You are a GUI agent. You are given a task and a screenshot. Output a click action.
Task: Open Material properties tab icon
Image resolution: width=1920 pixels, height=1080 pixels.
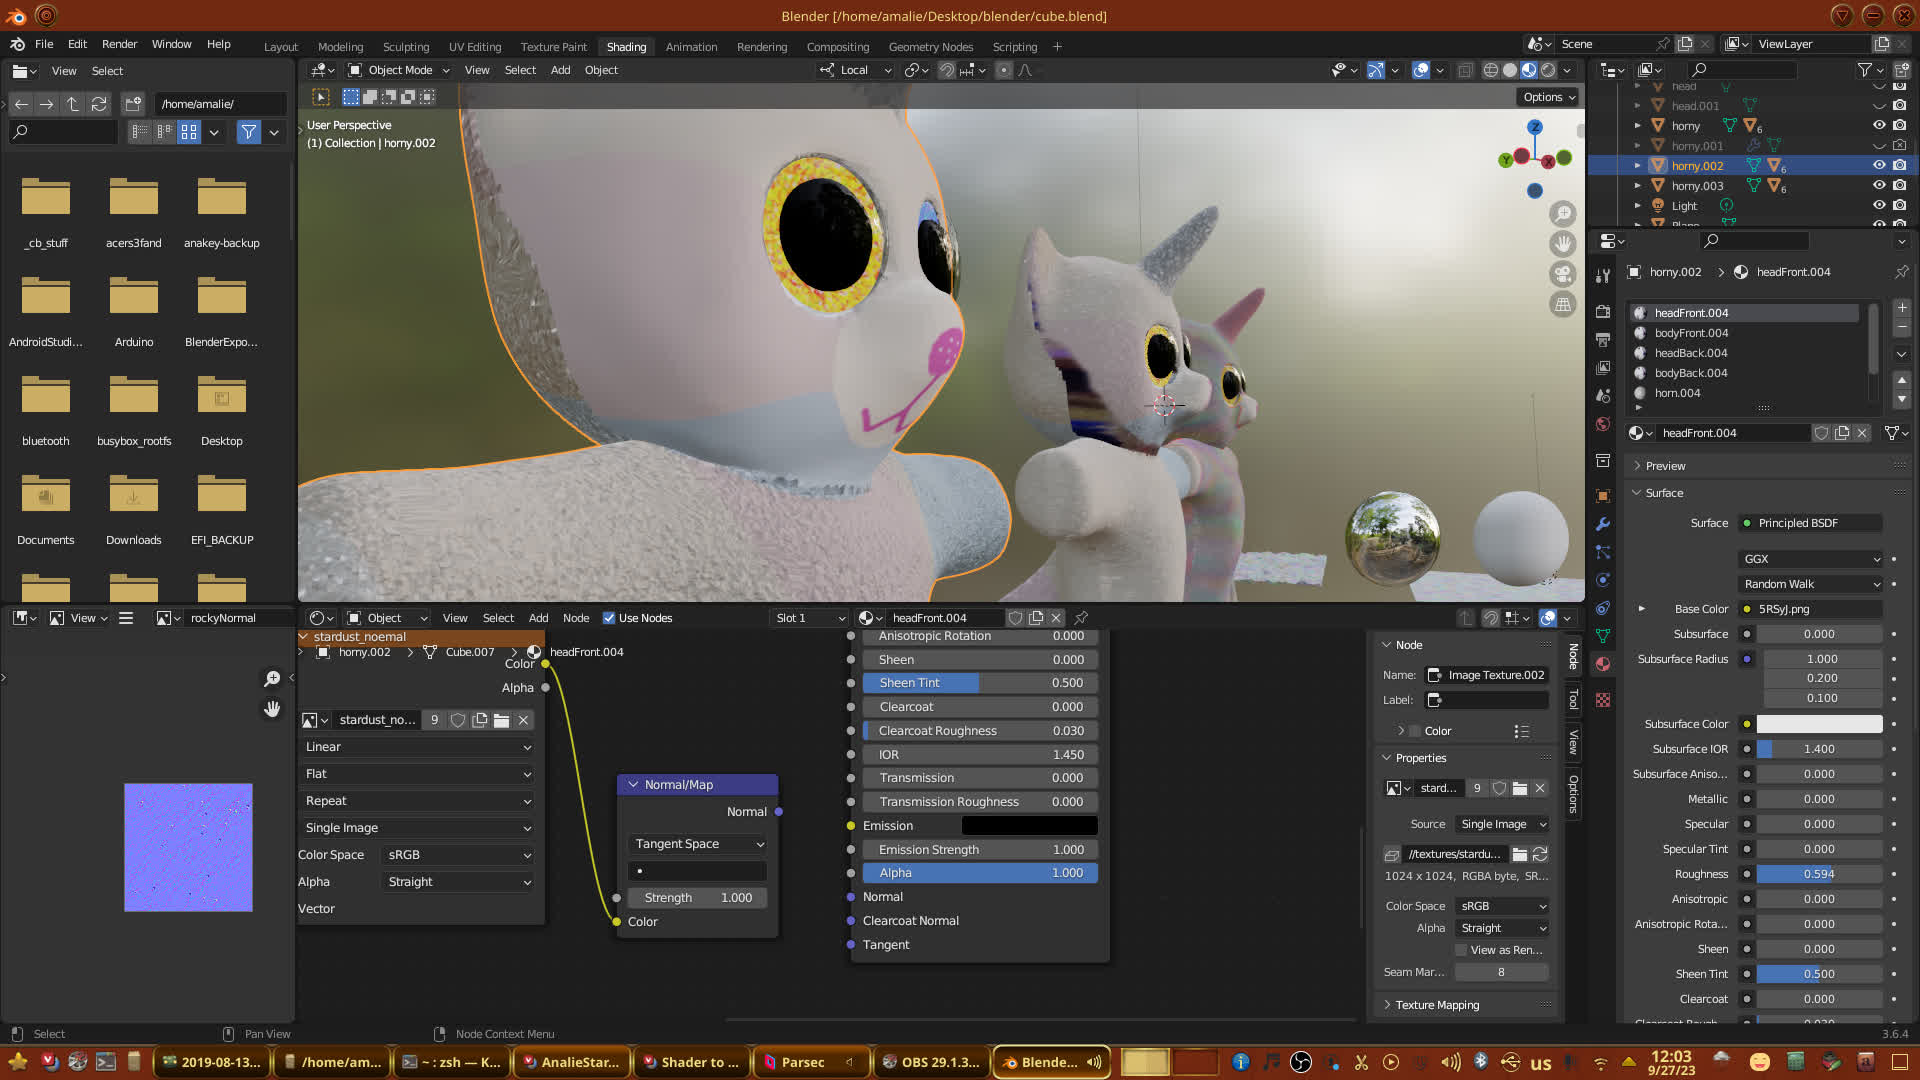1603,664
